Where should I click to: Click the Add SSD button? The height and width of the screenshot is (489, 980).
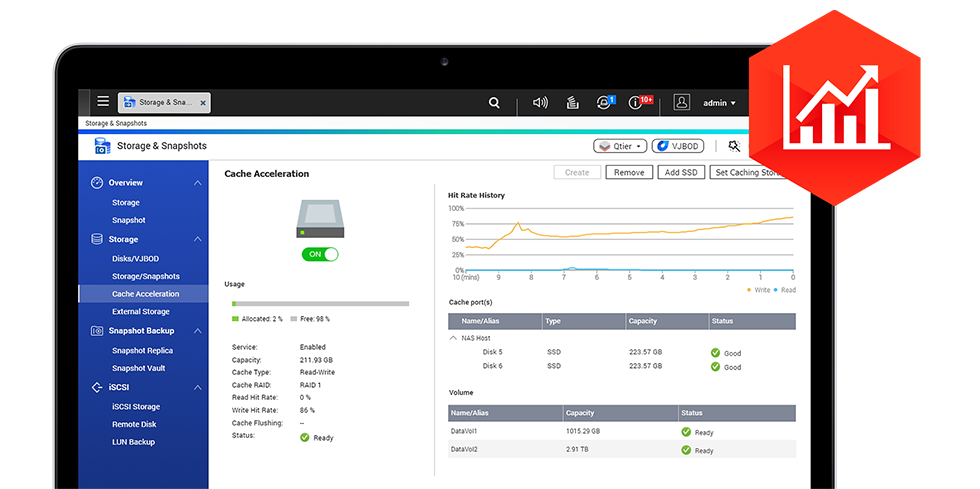click(x=681, y=173)
